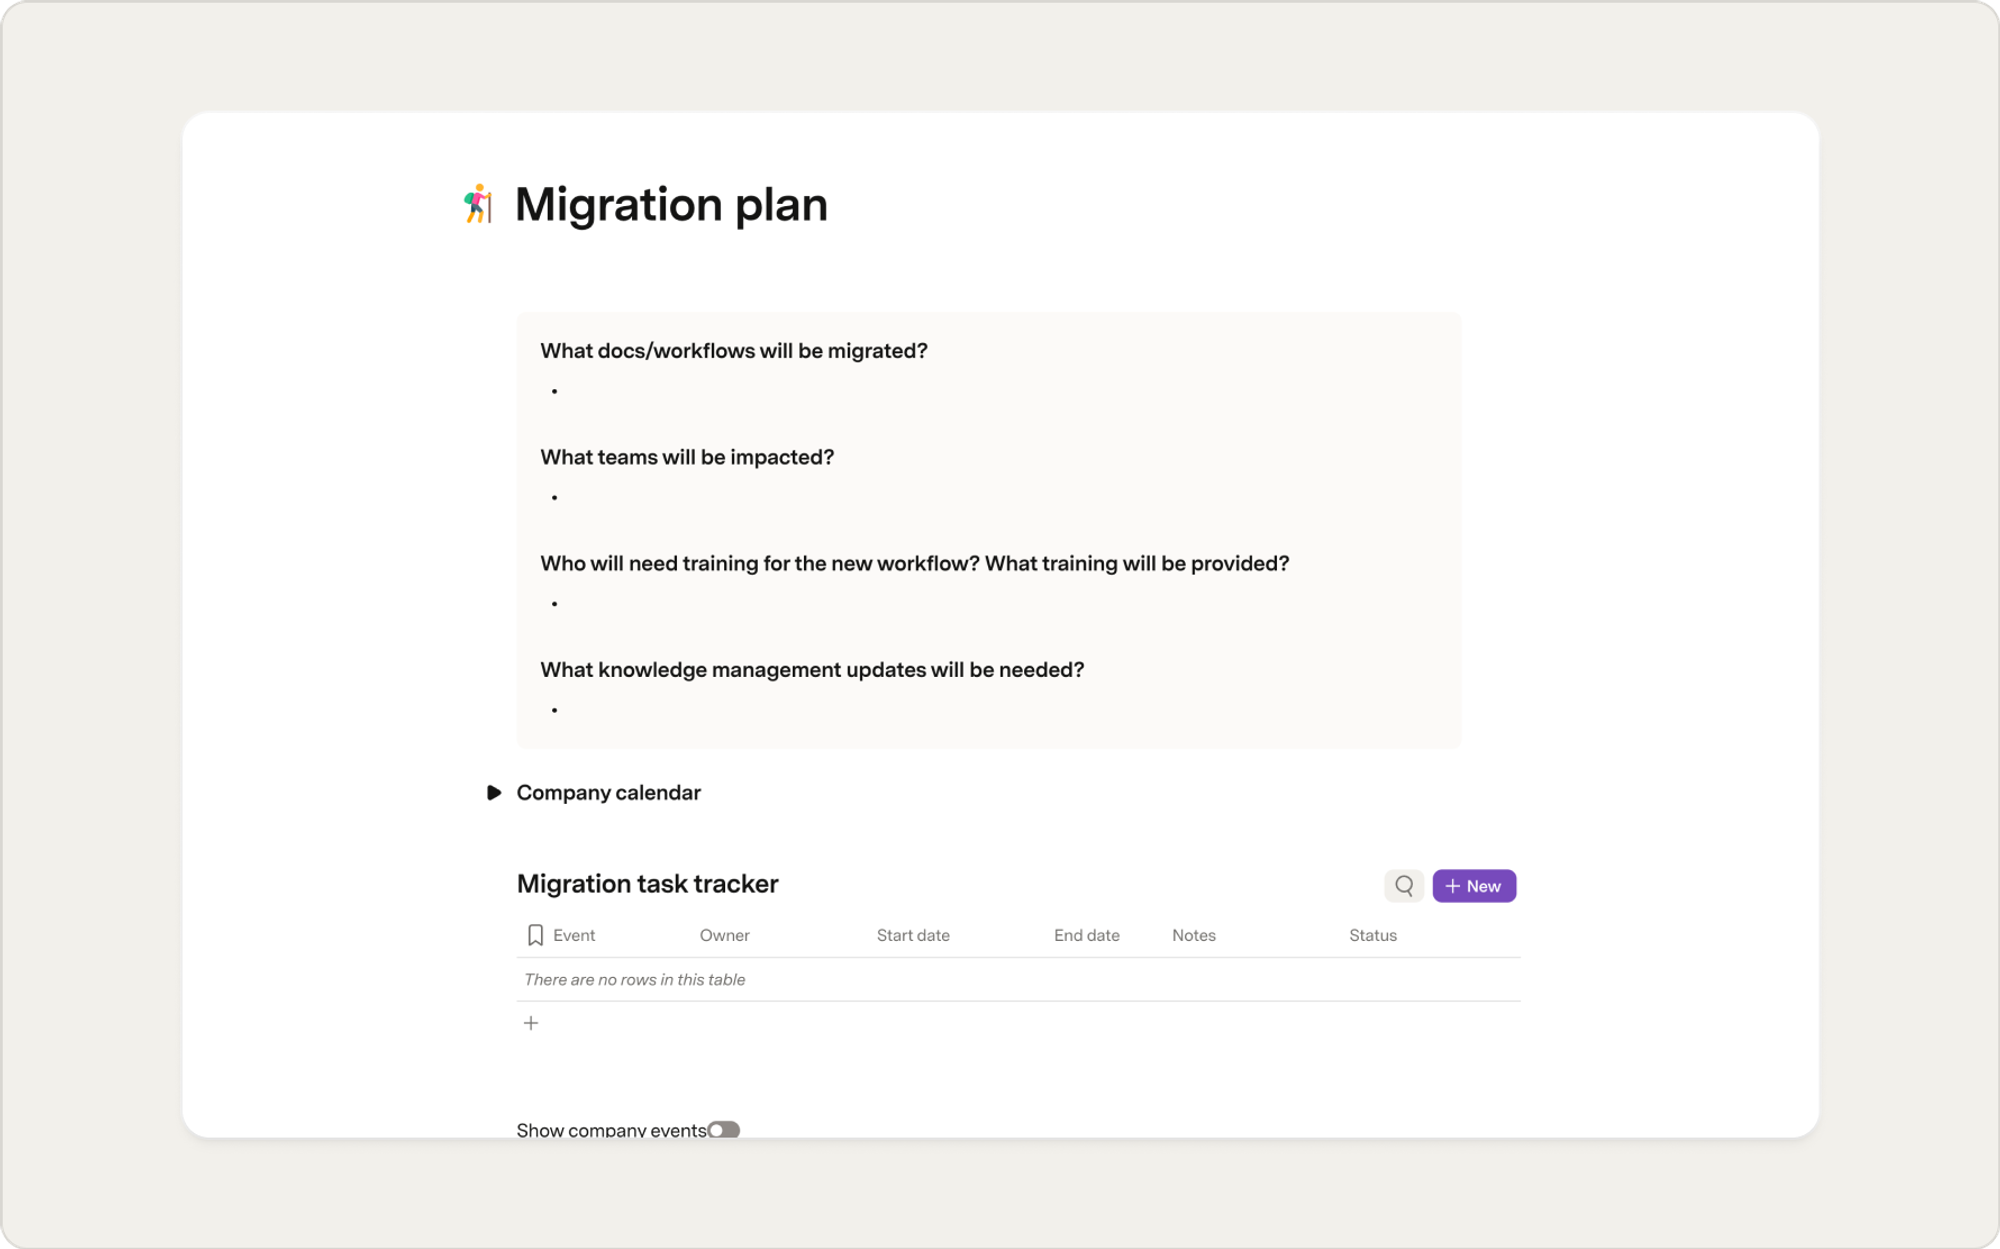This screenshot has width=2000, height=1249.
Task: Click the plus icon inside New button
Action: tap(1453, 886)
